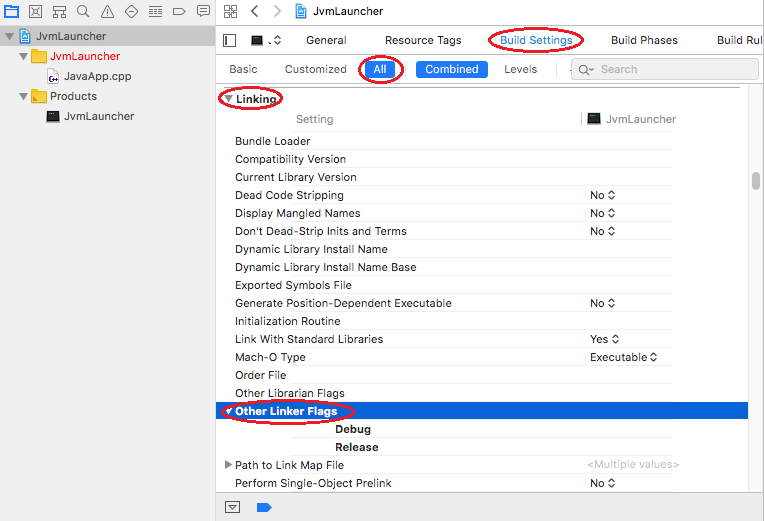
Task: Select the red JvmLauncher group folder
Action: pos(85,57)
